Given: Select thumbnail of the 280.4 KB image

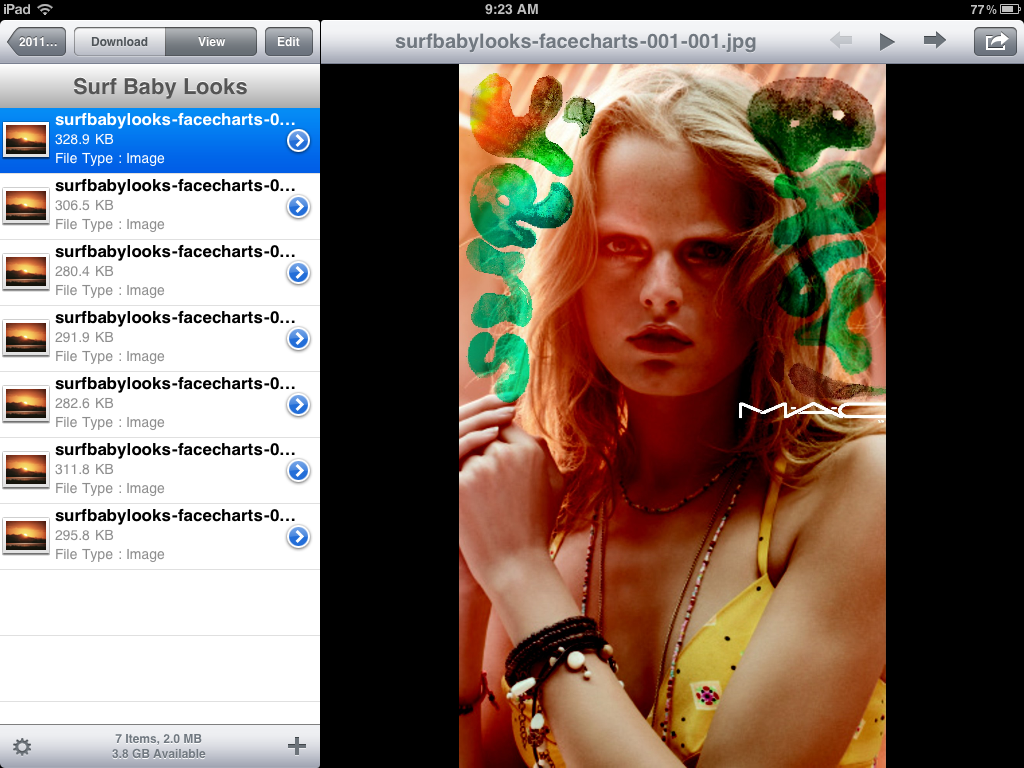Looking at the screenshot, I should pyautogui.click(x=26, y=272).
